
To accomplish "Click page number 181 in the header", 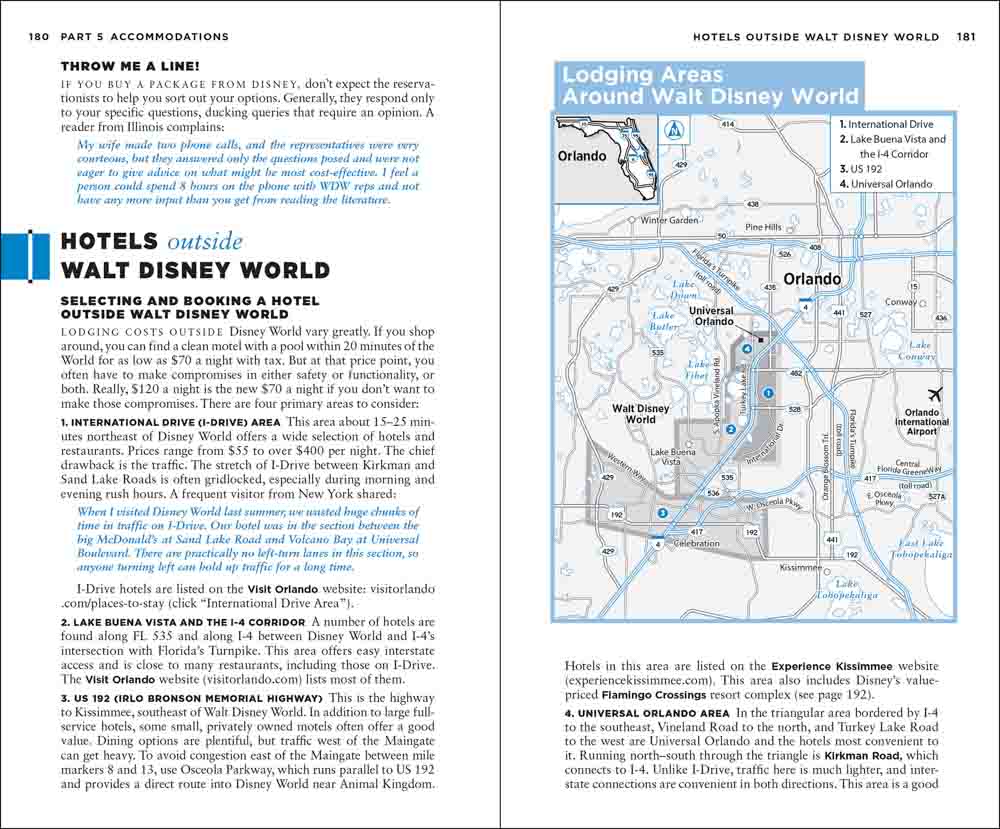I will pyautogui.click(x=965, y=37).
